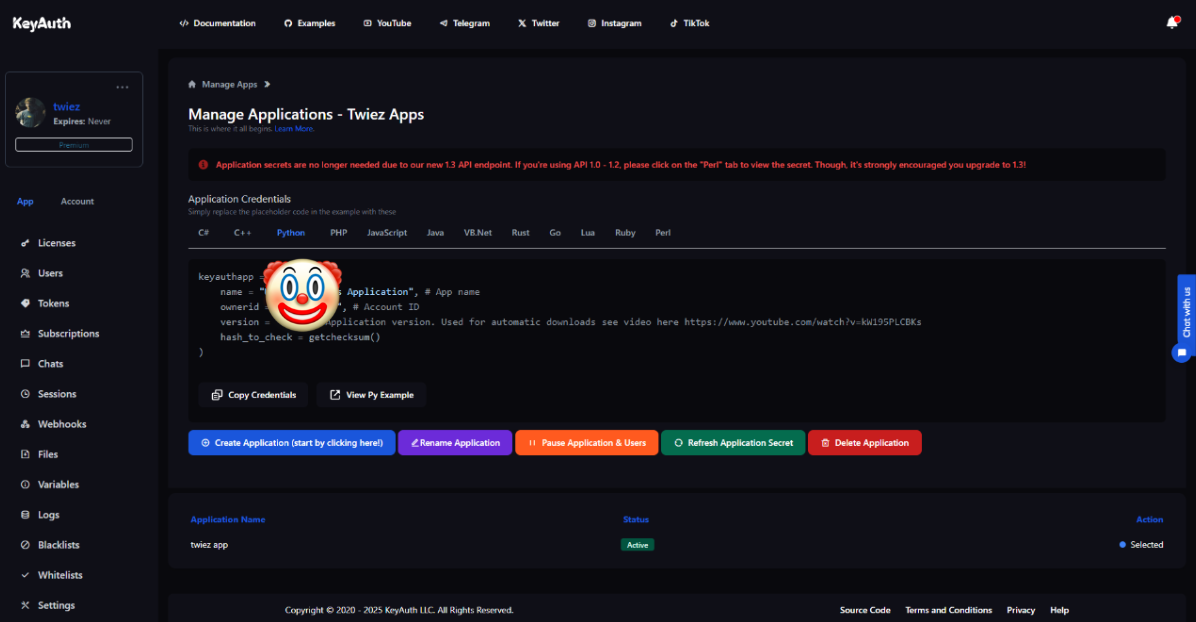Click the twiez app application name
The image size is (1196, 622).
click(209, 545)
